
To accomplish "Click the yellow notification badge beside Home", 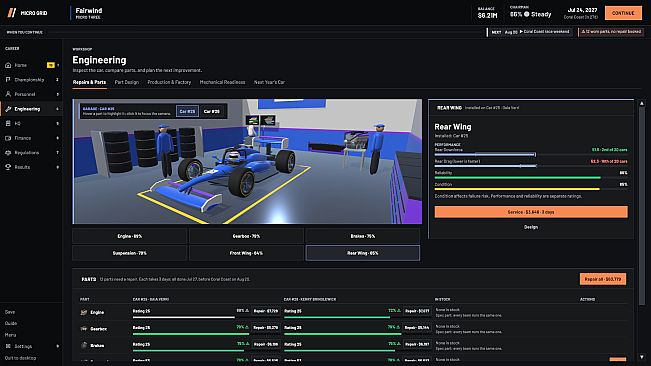I will [x=51, y=65].
